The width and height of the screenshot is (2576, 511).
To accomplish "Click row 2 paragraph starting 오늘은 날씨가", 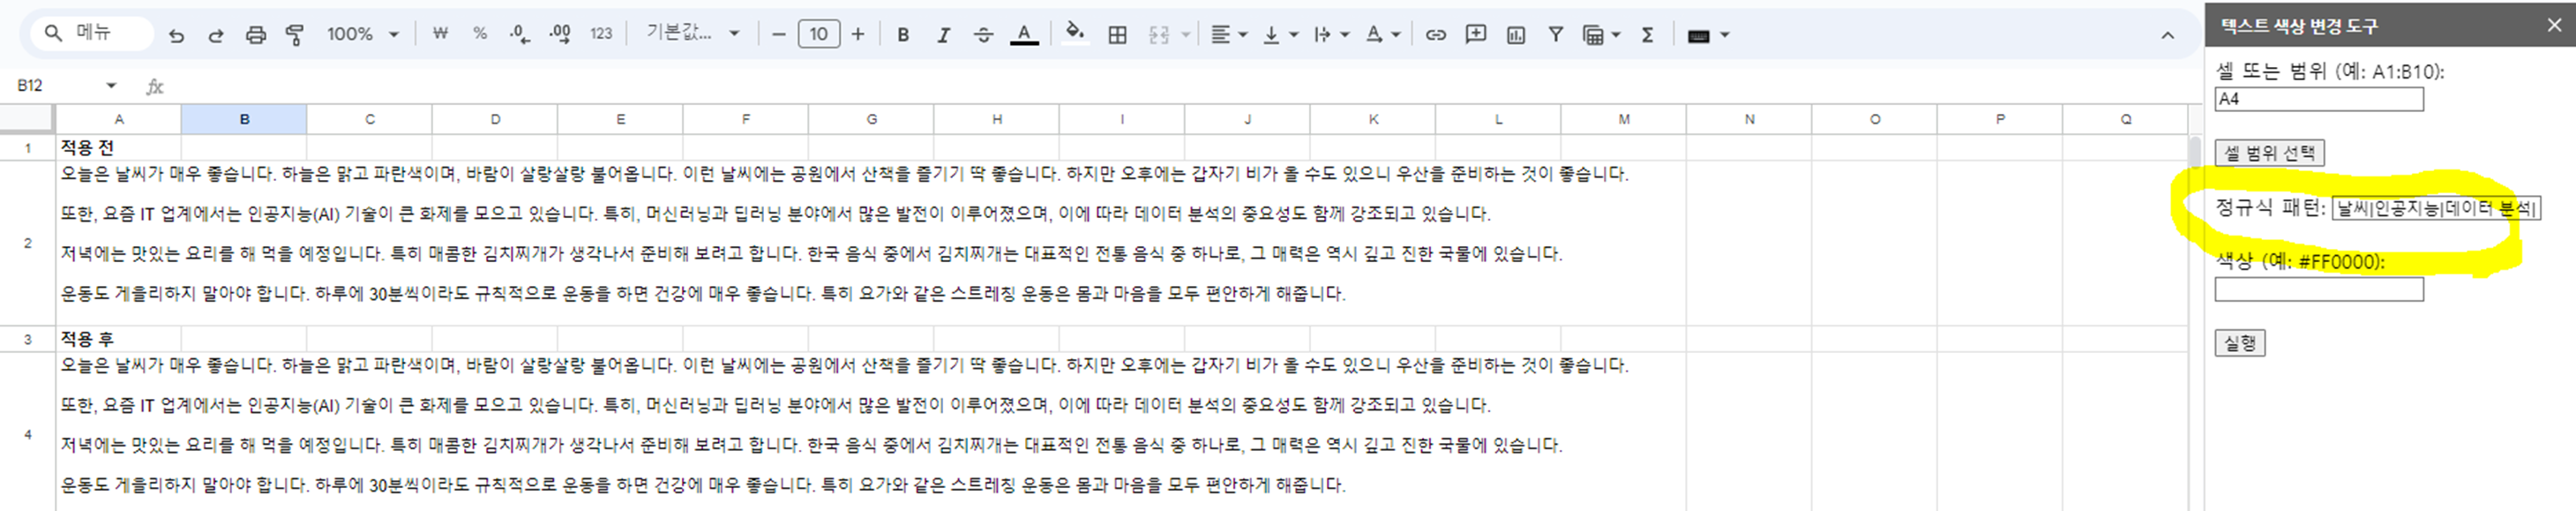I will [x=844, y=174].
